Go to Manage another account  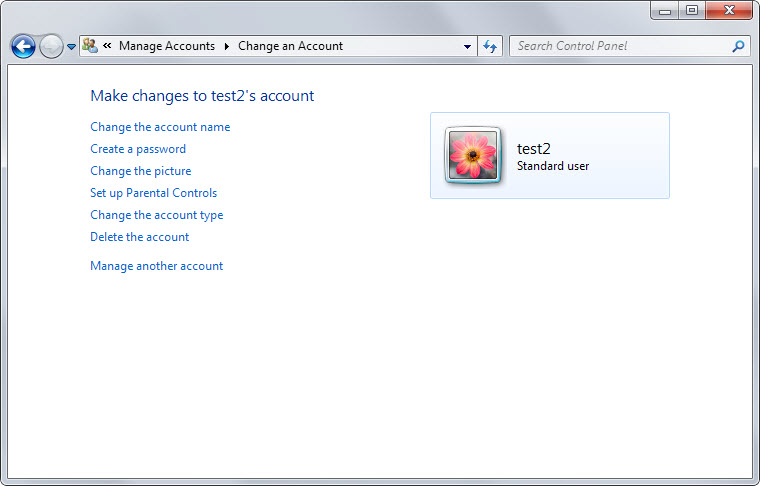coord(157,266)
